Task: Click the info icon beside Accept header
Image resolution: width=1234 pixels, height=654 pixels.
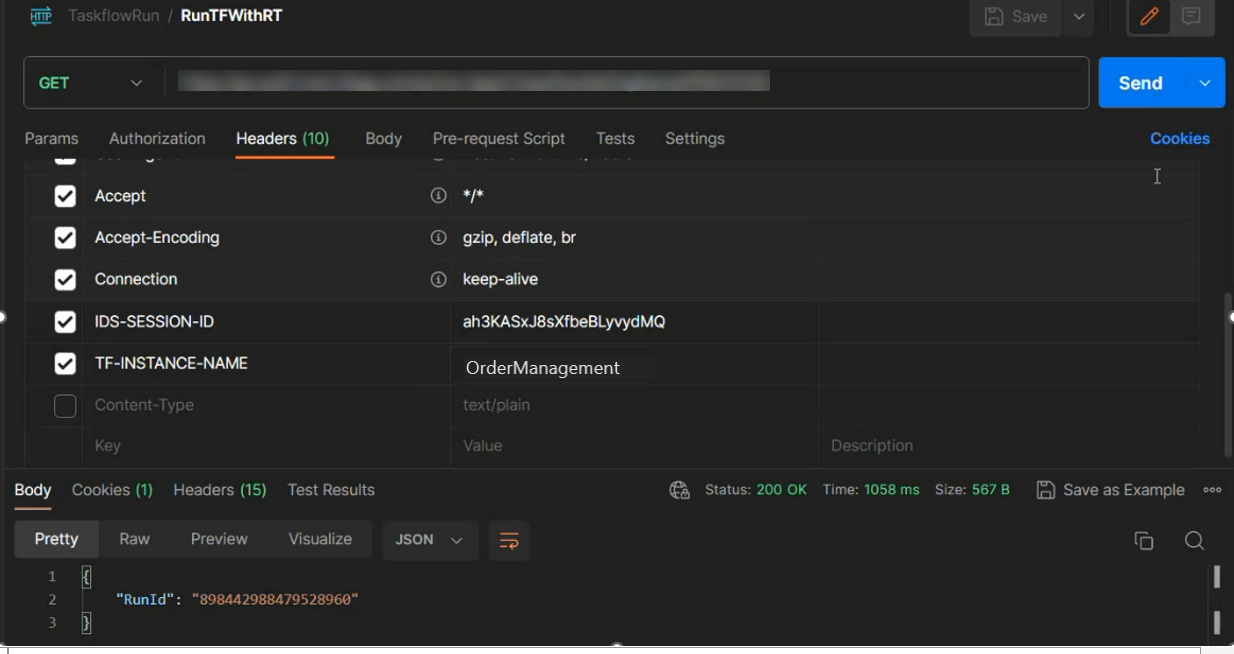Action: point(438,196)
